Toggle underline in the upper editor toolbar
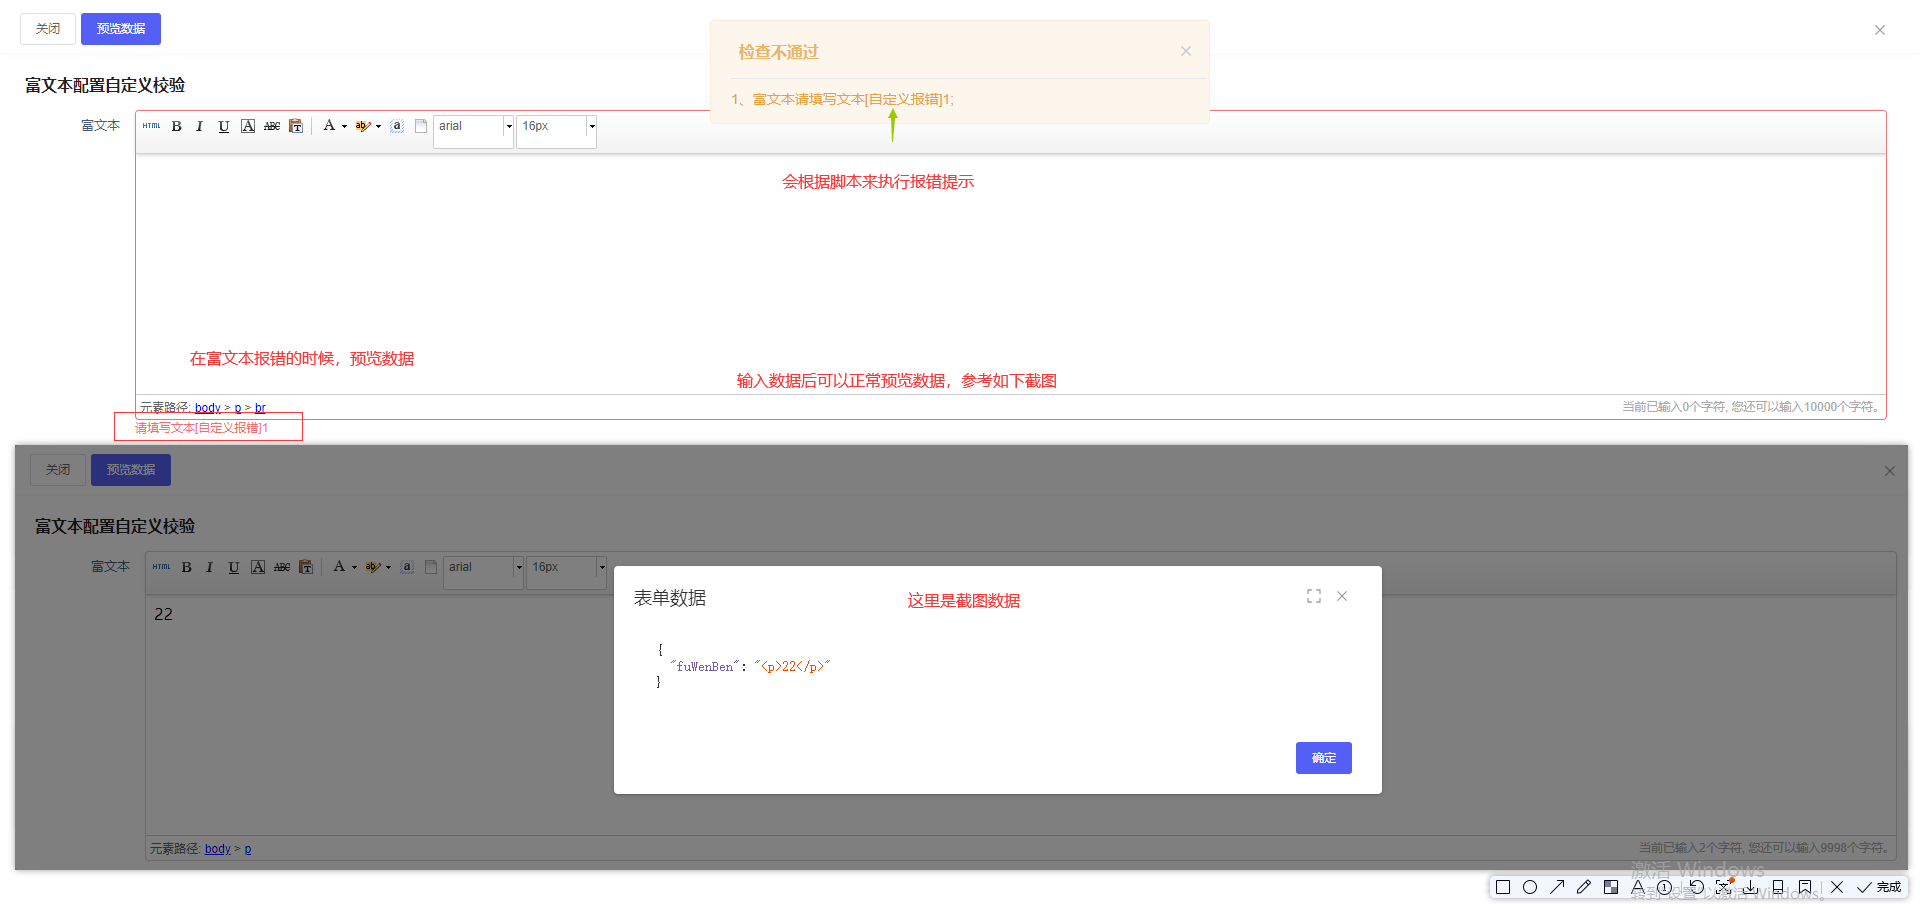 tap(224, 126)
